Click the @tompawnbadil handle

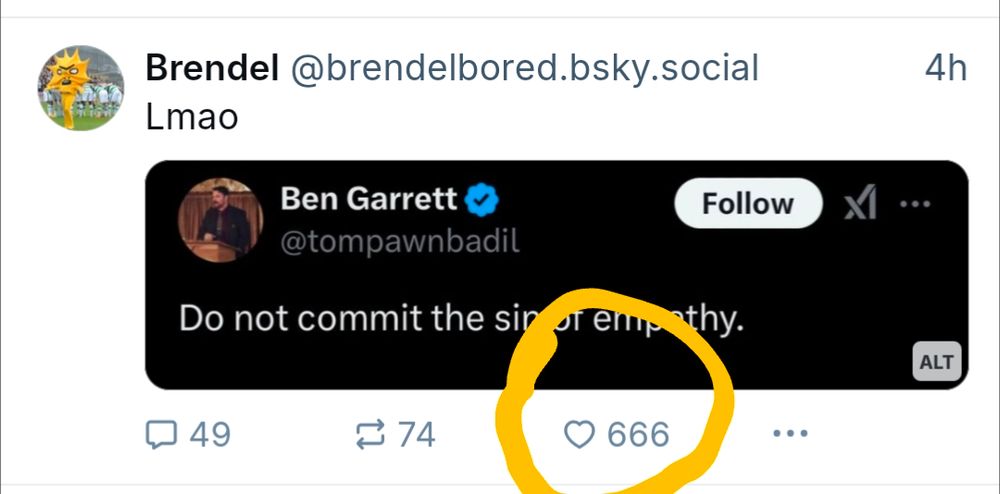[400, 242]
